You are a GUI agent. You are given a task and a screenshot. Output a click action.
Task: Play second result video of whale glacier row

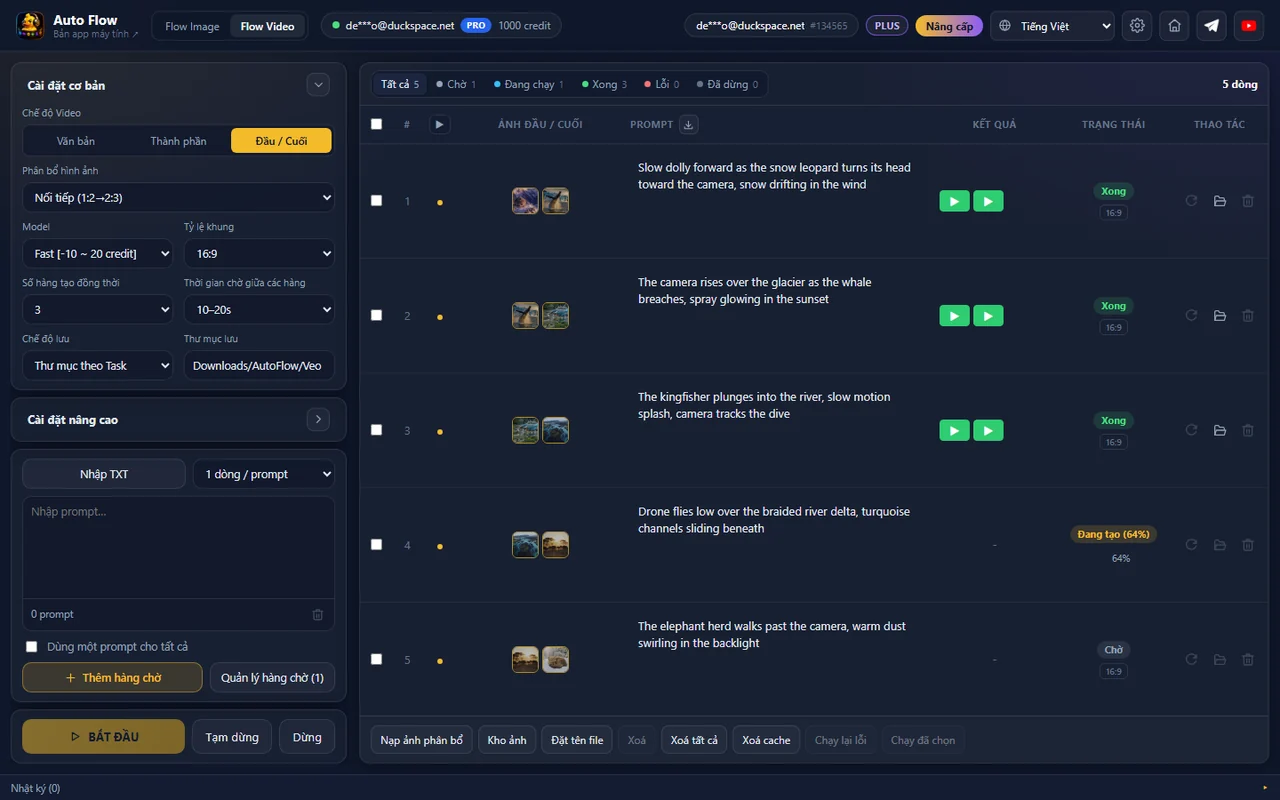pyautogui.click(x=988, y=316)
